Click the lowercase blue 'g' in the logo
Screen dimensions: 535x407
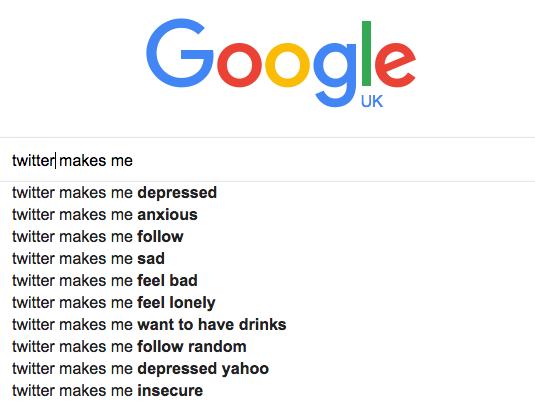(334, 75)
